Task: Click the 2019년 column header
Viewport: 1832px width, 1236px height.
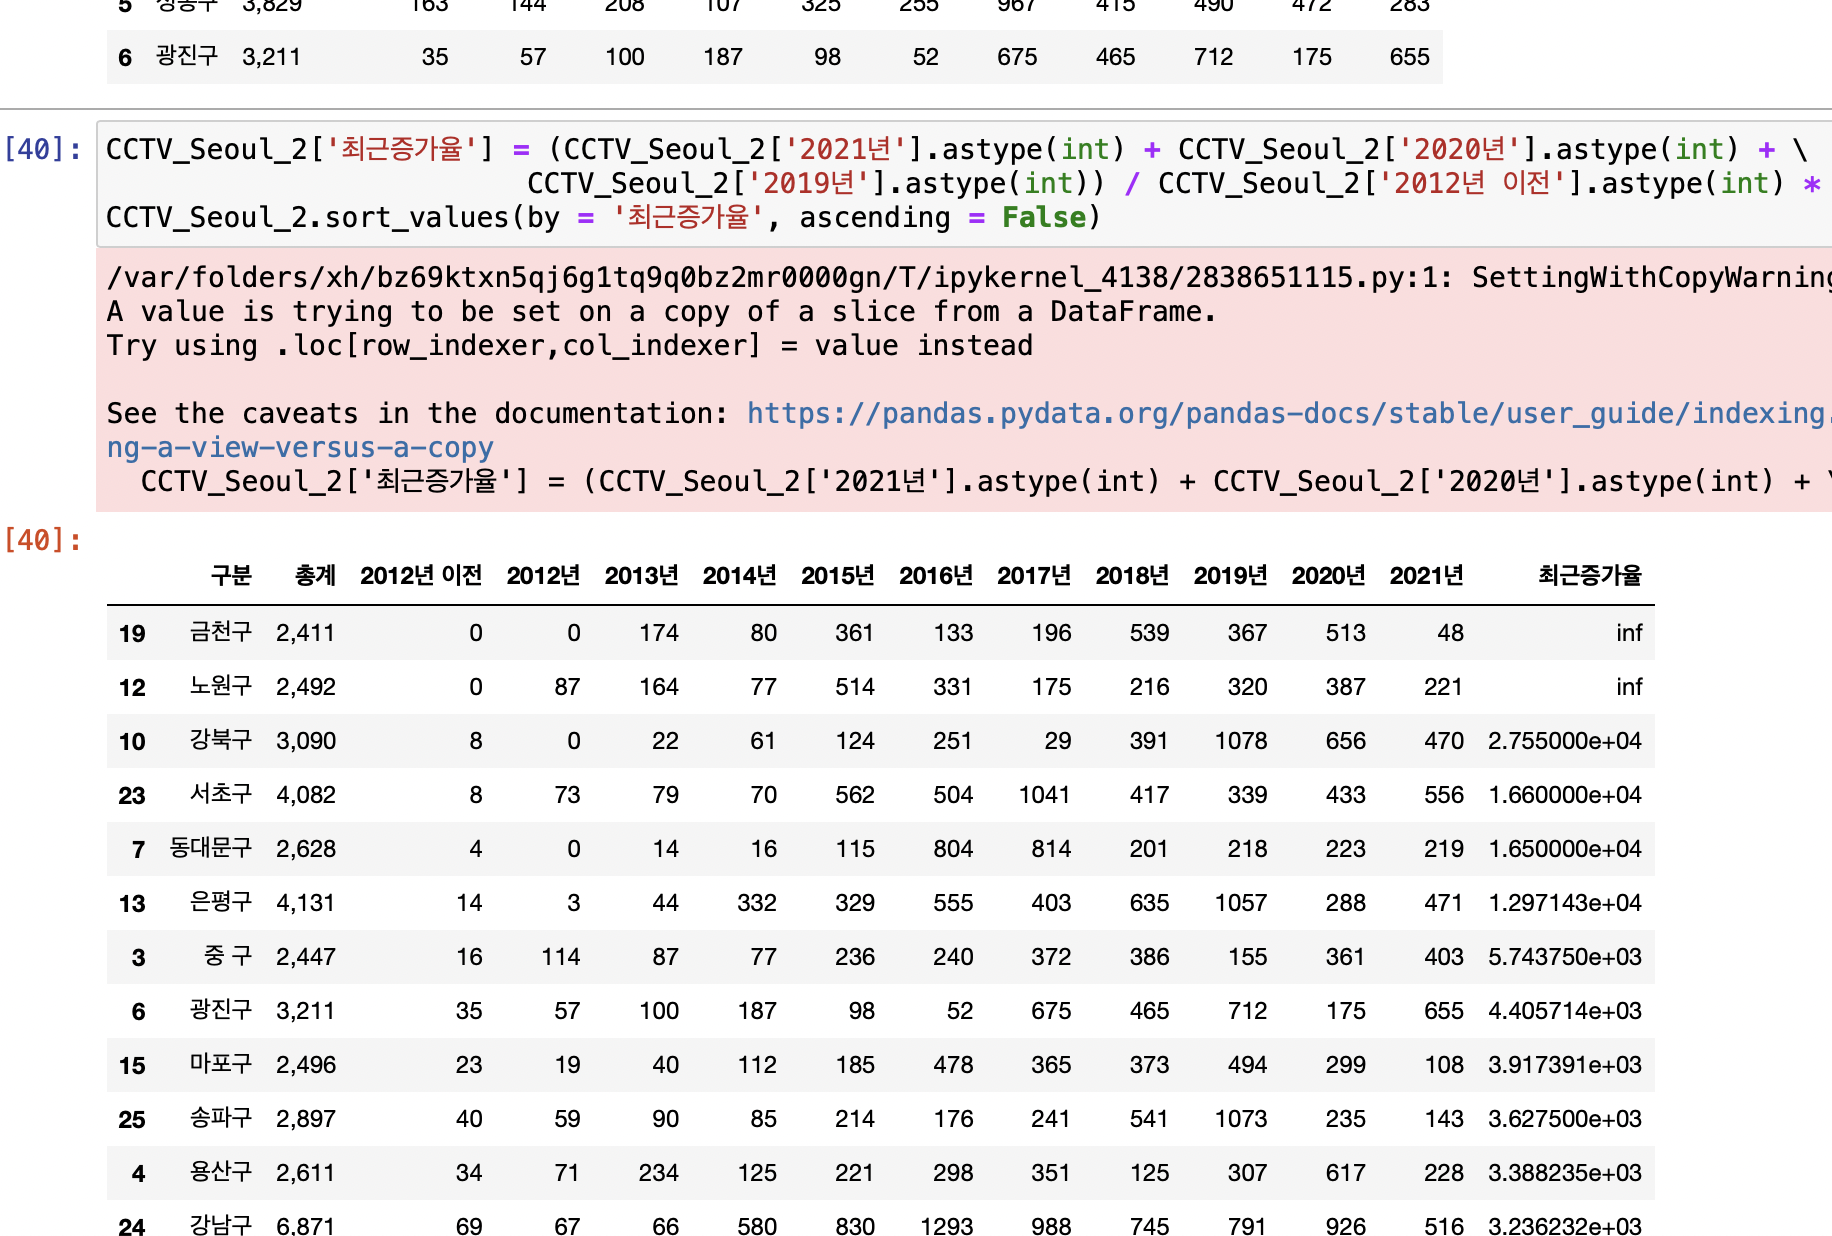Action: 1230,575
